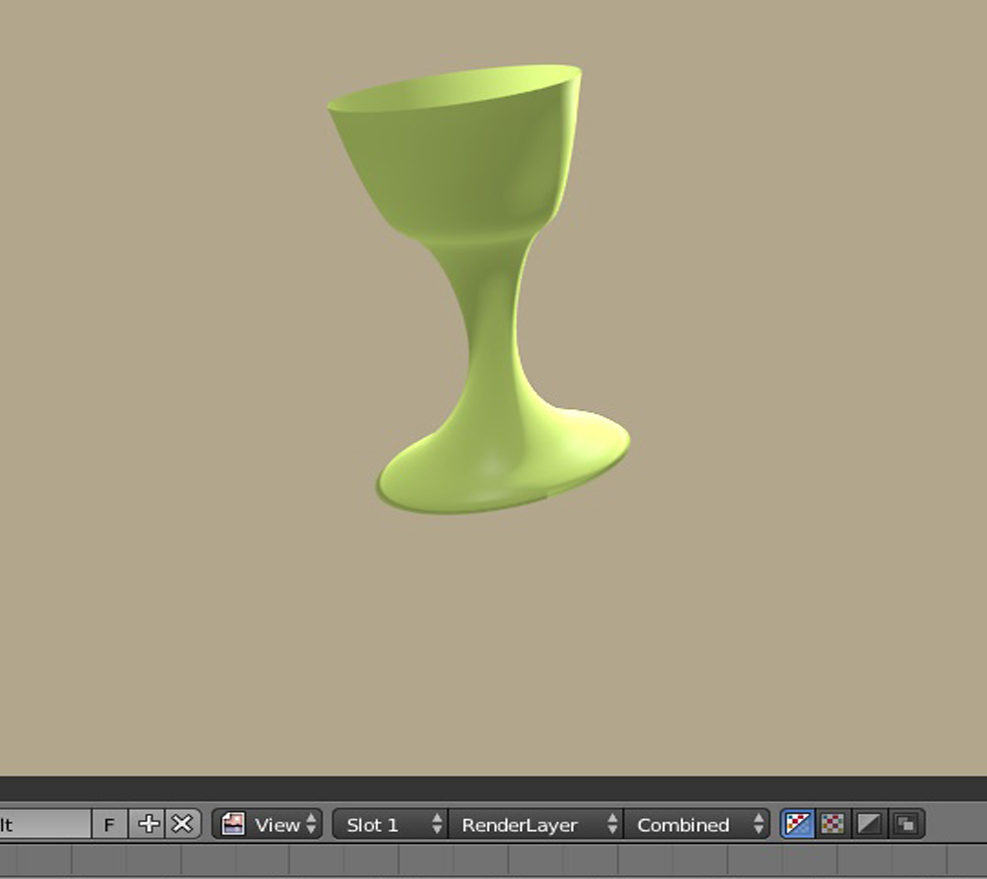Click the X icon to unlink image
The image size is (987, 879).
183,824
